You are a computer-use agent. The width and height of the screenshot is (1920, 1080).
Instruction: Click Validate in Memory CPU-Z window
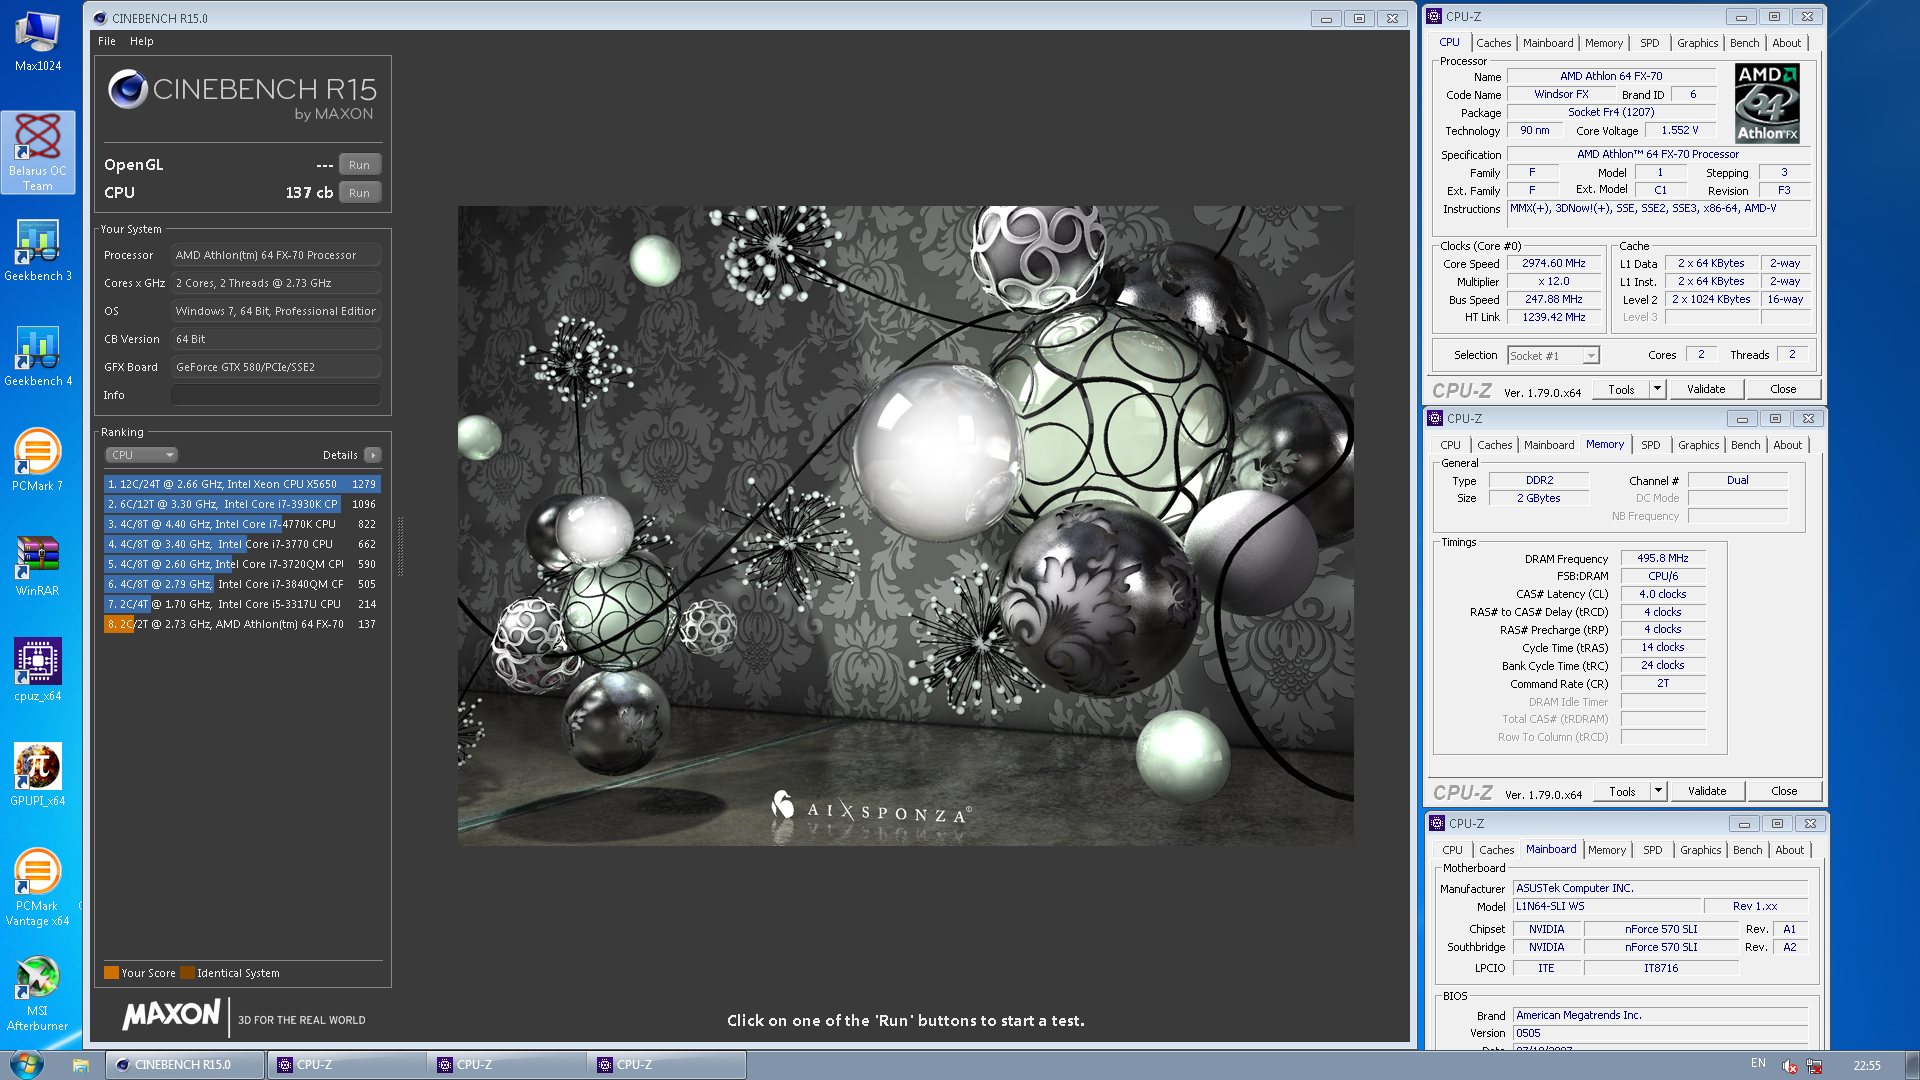(1707, 791)
